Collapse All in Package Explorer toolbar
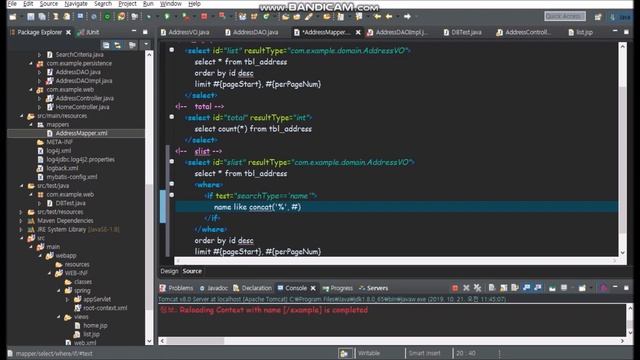640x360 pixels. 106,45
